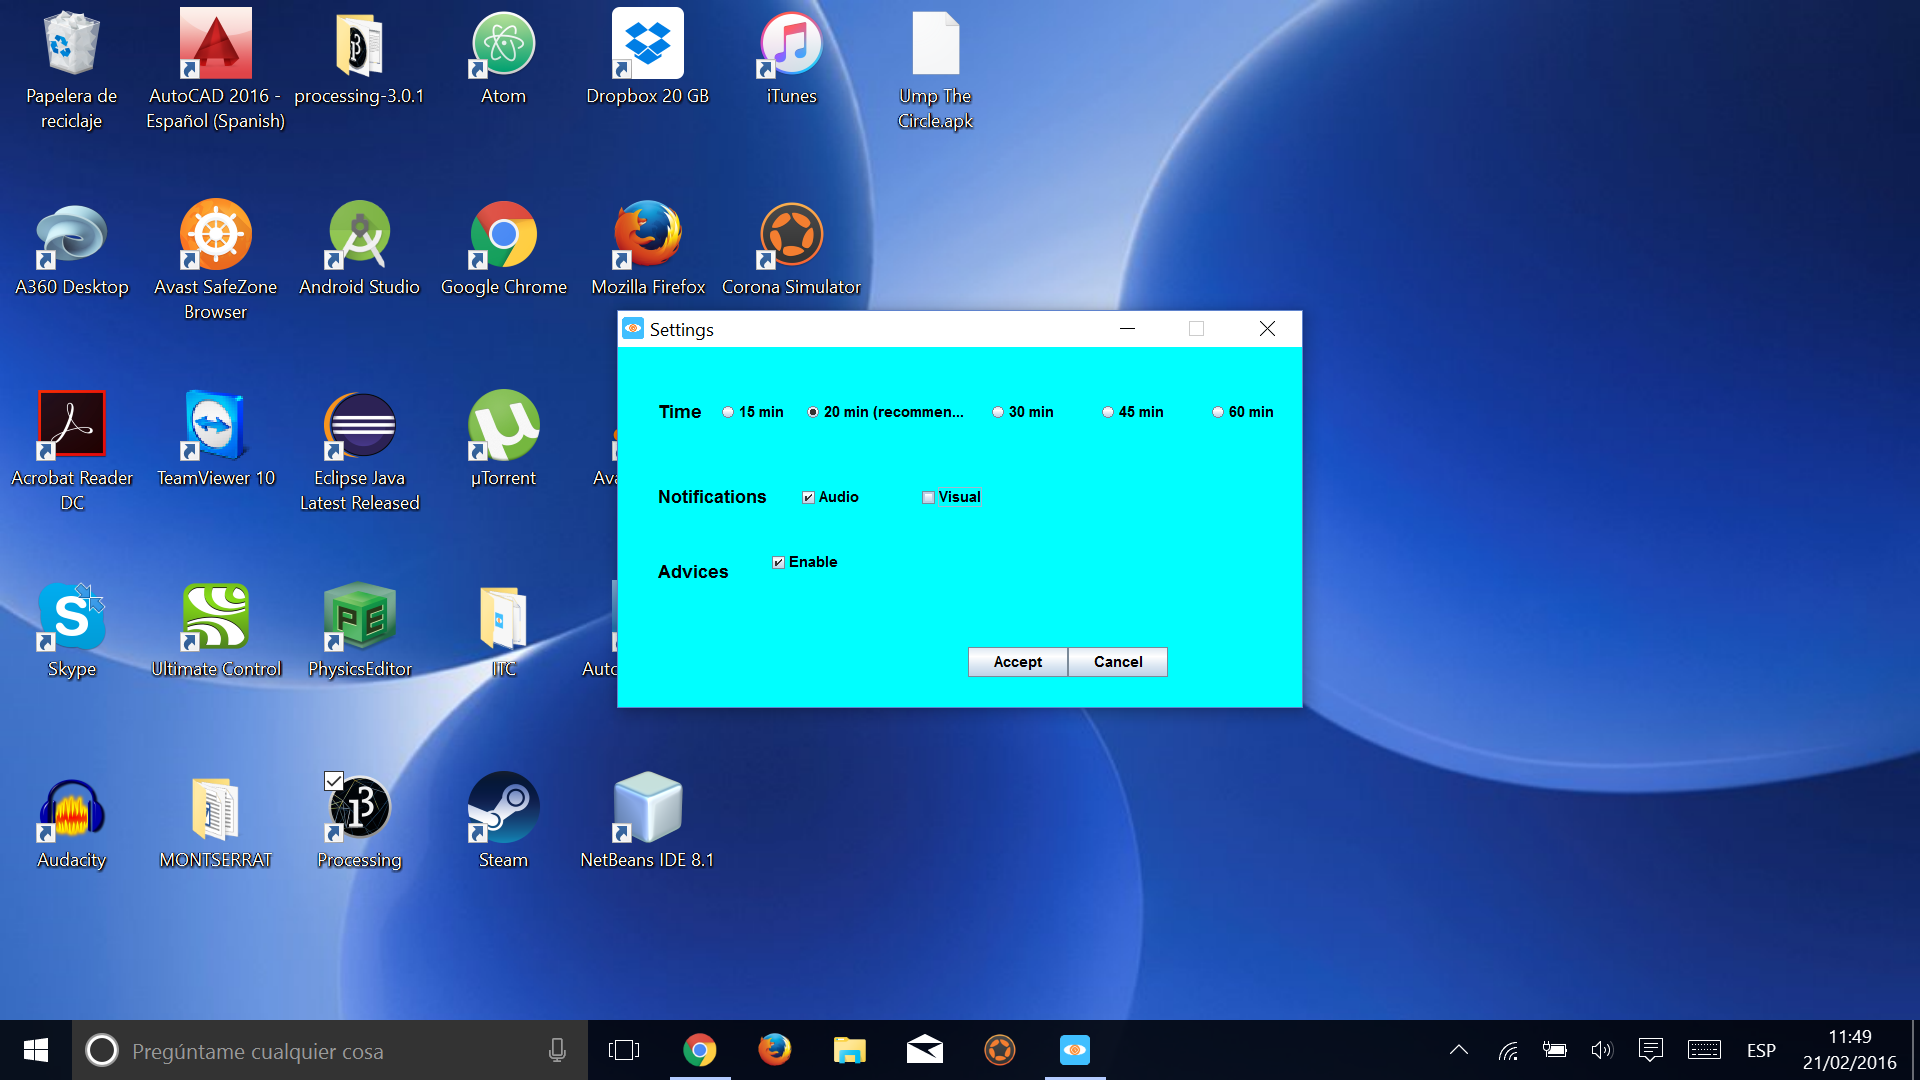Select the 60 min time option
This screenshot has height=1080, width=1920.
(1218, 412)
